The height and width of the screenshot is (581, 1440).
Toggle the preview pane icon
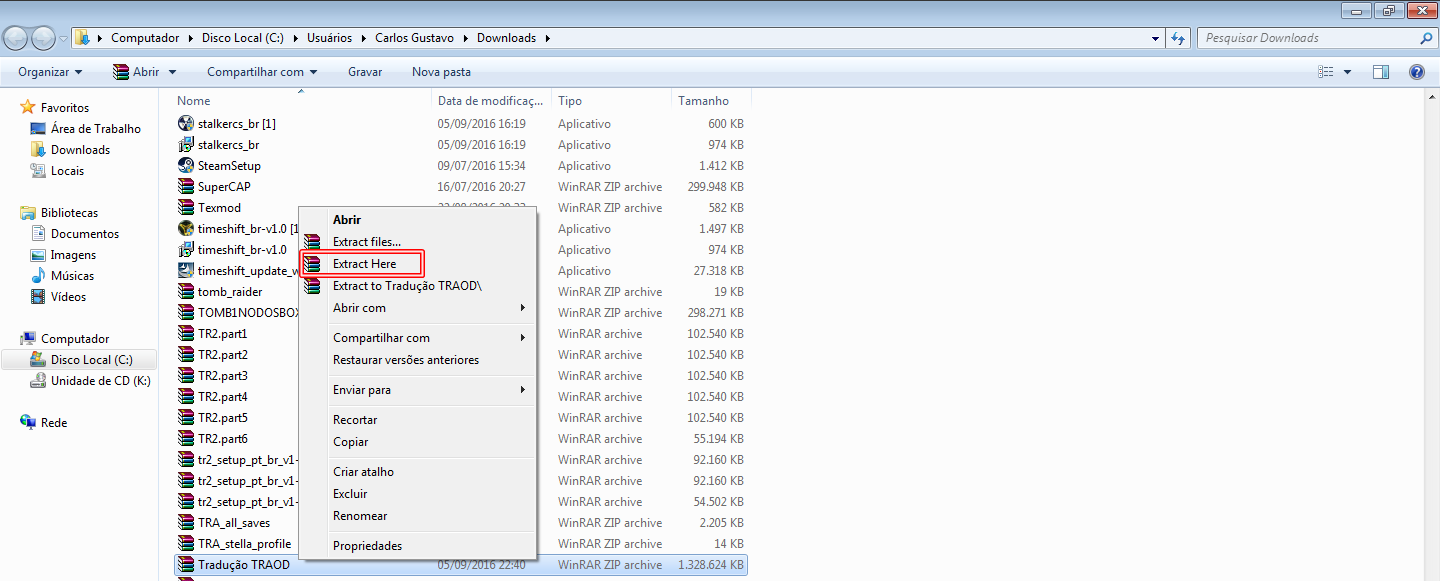pyautogui.click(x=1381, y=72)
